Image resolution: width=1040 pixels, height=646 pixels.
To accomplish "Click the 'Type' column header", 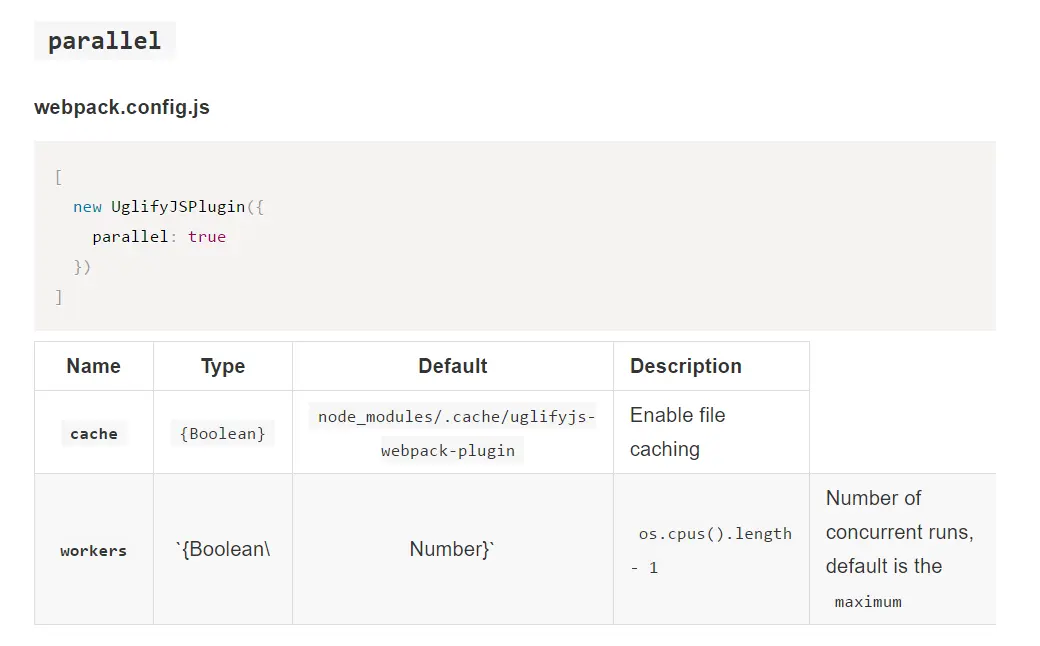I will coord(223,366).
